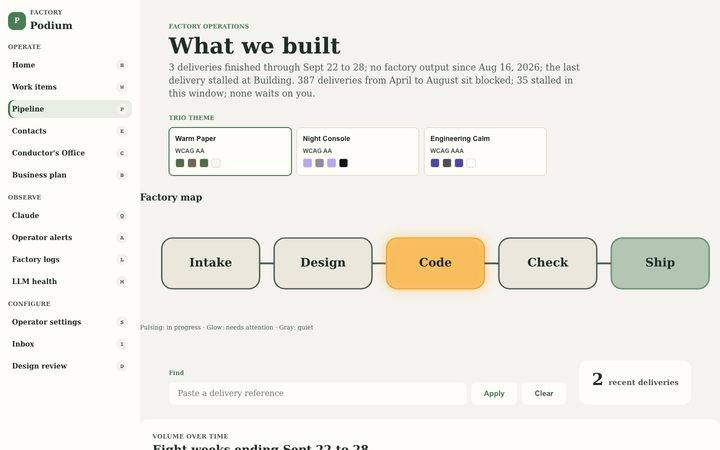Viewport: 720px width, 450px height.
Task: Click the Claude shortcut key badge
Action: (x=122, y=216)
